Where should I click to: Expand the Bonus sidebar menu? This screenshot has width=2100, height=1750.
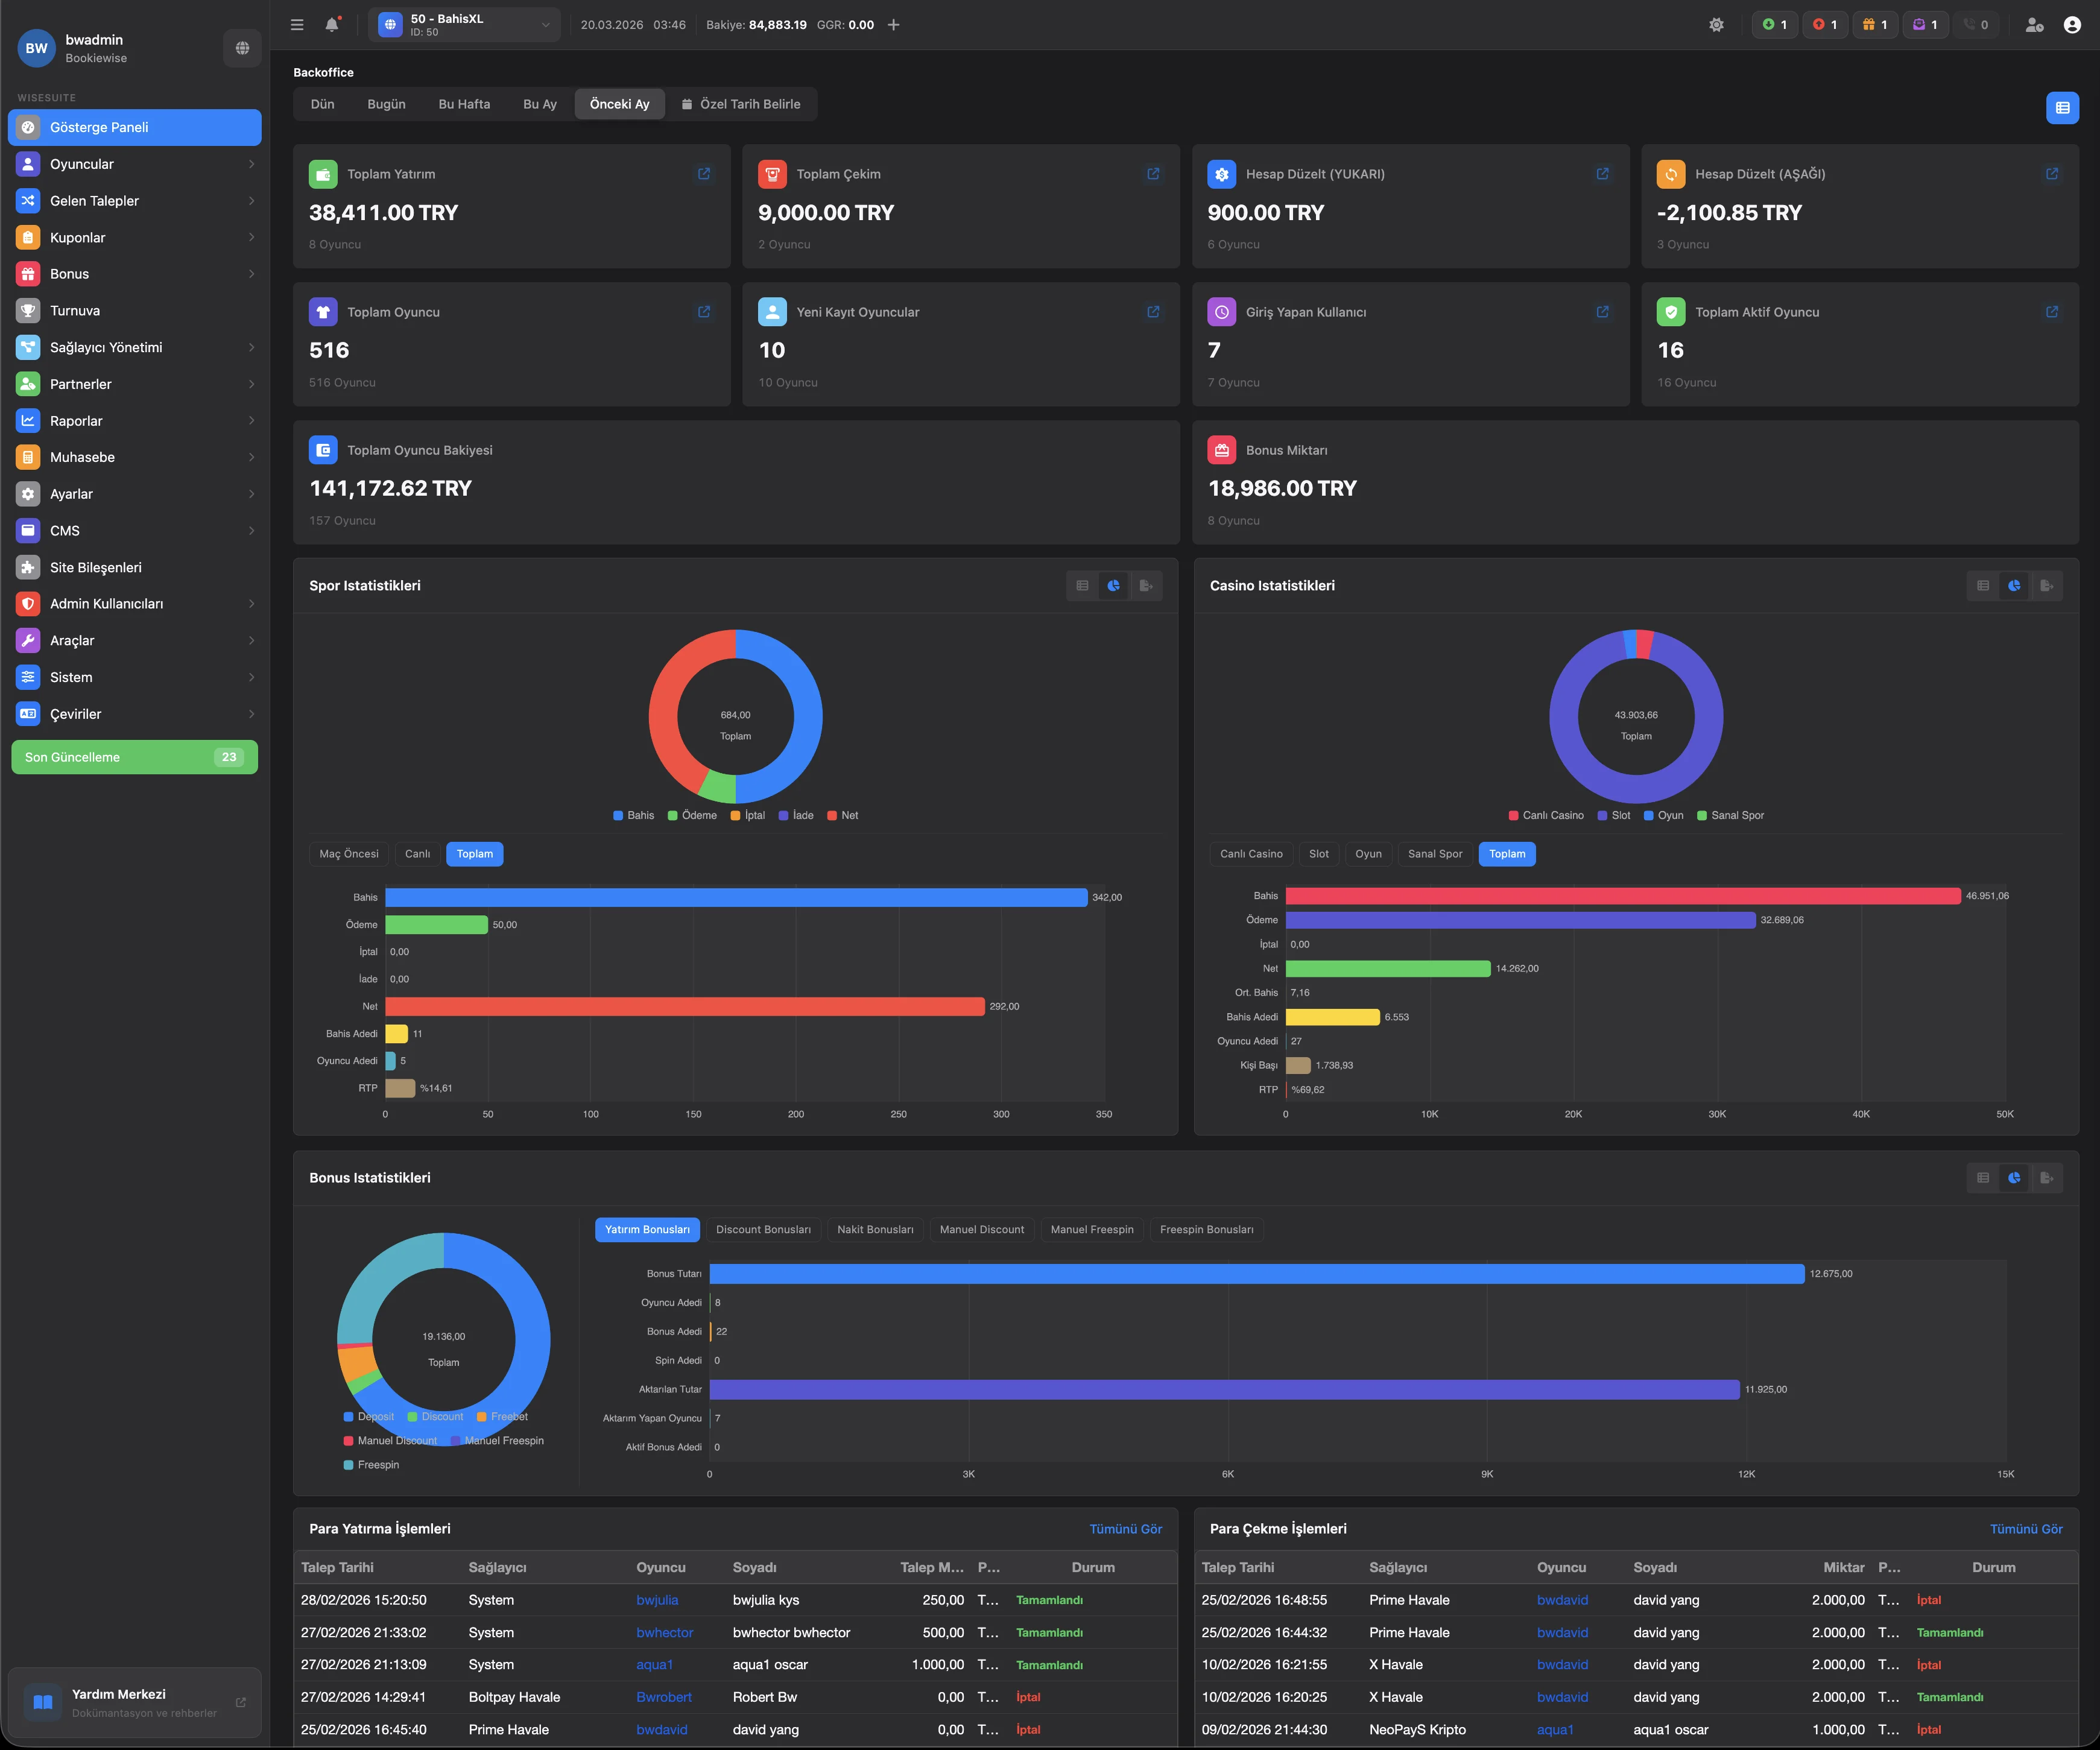(x=135, y=273)
